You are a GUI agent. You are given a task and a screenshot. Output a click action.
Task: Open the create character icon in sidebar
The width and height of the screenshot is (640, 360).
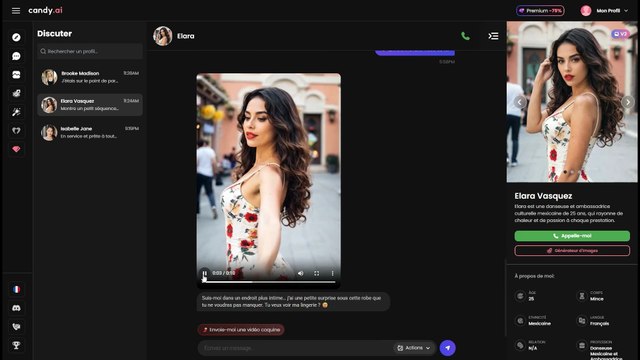(16, 93)
